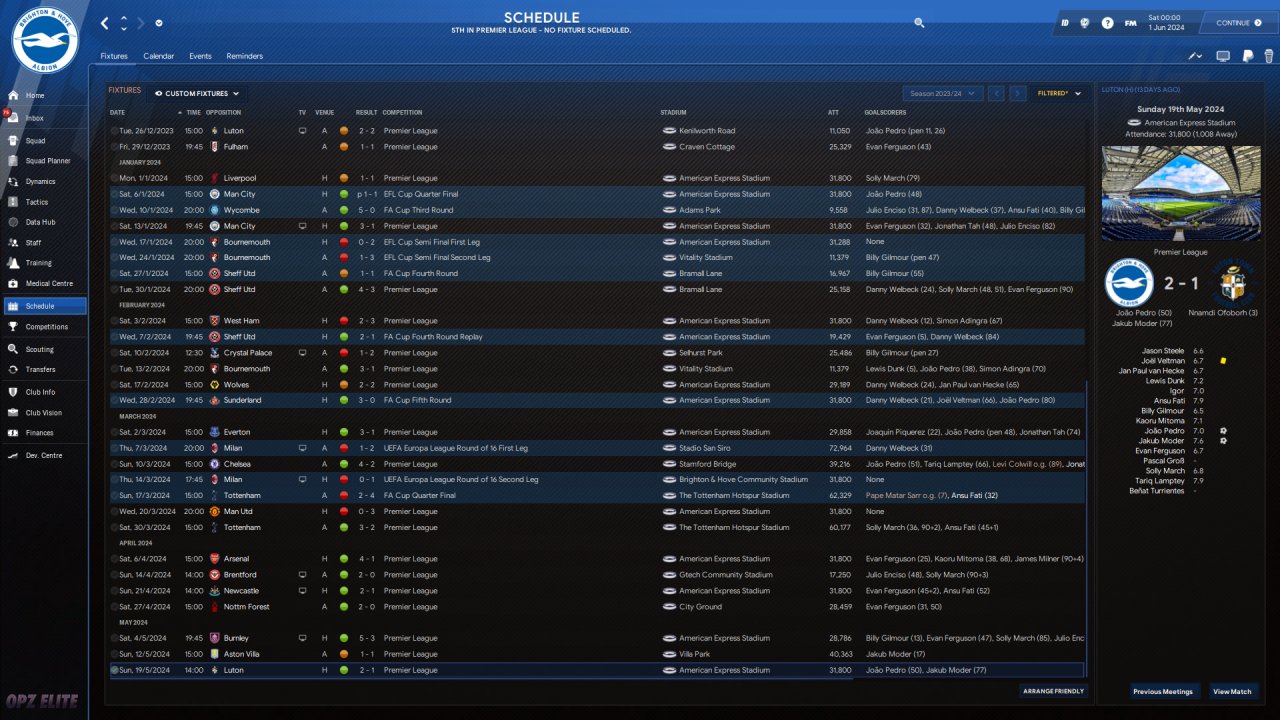The width and height of the screenshot is (1280, 720).
Task: Select the marker beside Sat, 6/4/2024 fixture
Action: coord(115,559)
